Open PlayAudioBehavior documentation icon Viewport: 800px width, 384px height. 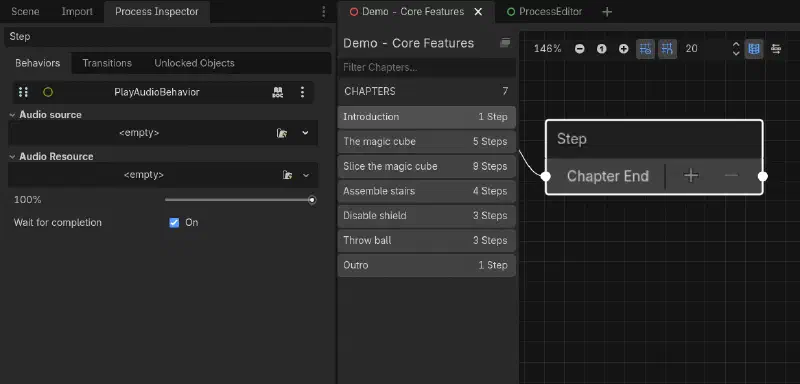coord(278,92)
